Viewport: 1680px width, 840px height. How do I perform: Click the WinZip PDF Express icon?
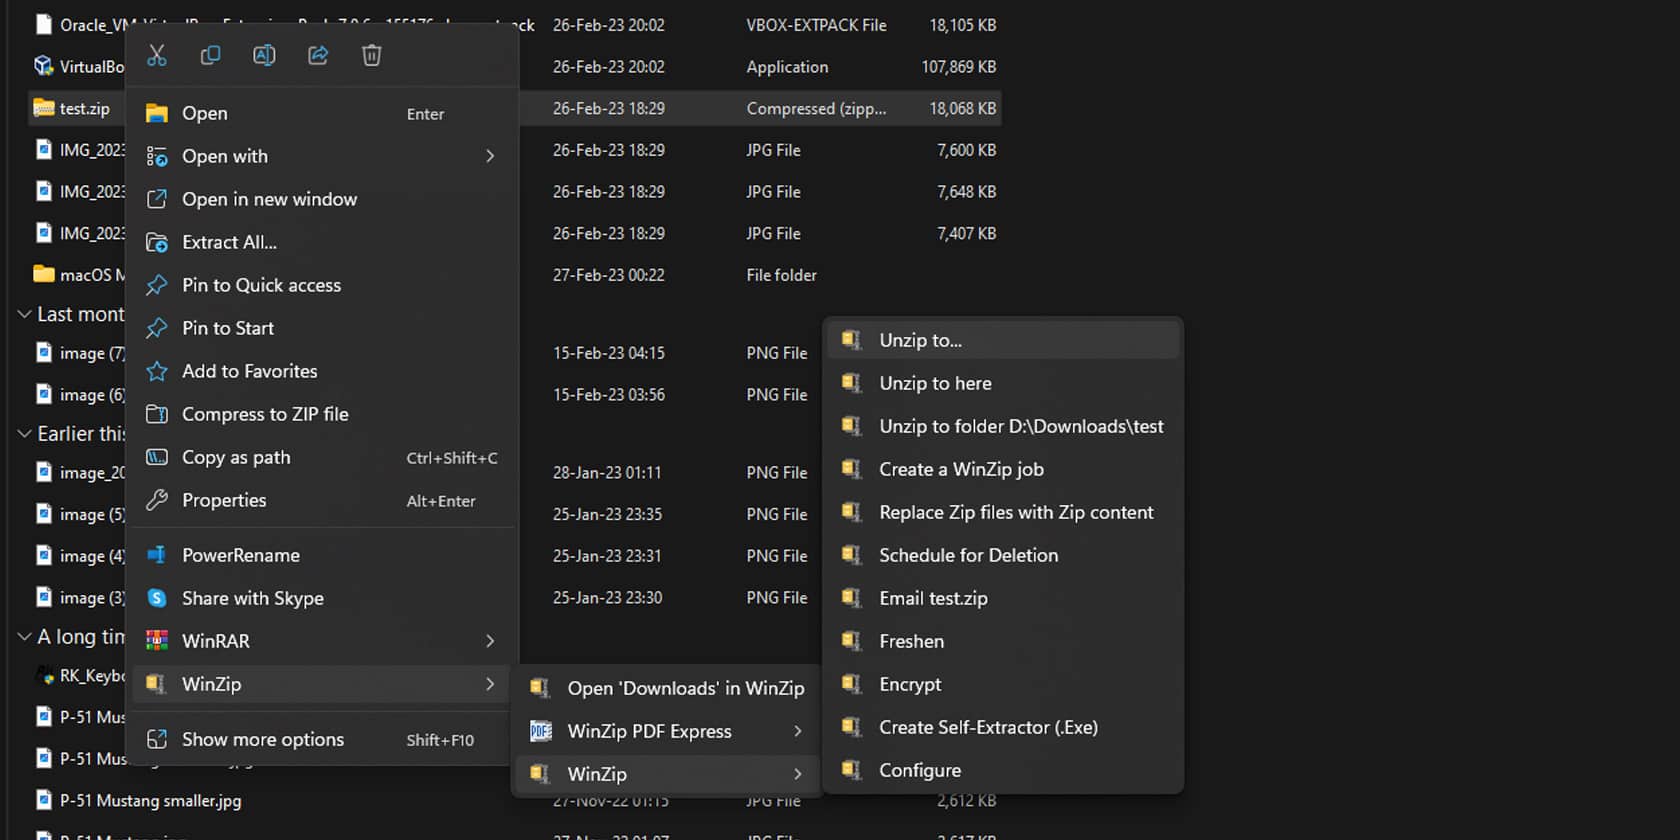541,731
